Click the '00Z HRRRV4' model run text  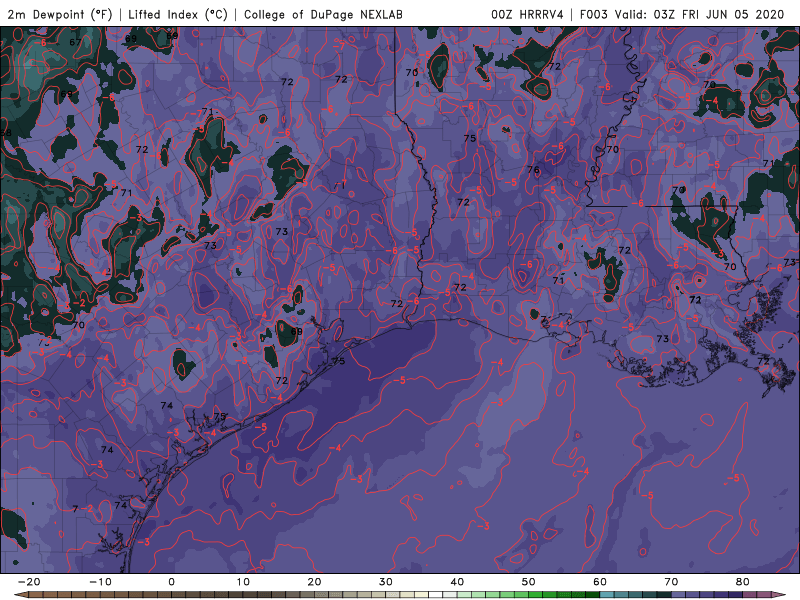point(528,14)
